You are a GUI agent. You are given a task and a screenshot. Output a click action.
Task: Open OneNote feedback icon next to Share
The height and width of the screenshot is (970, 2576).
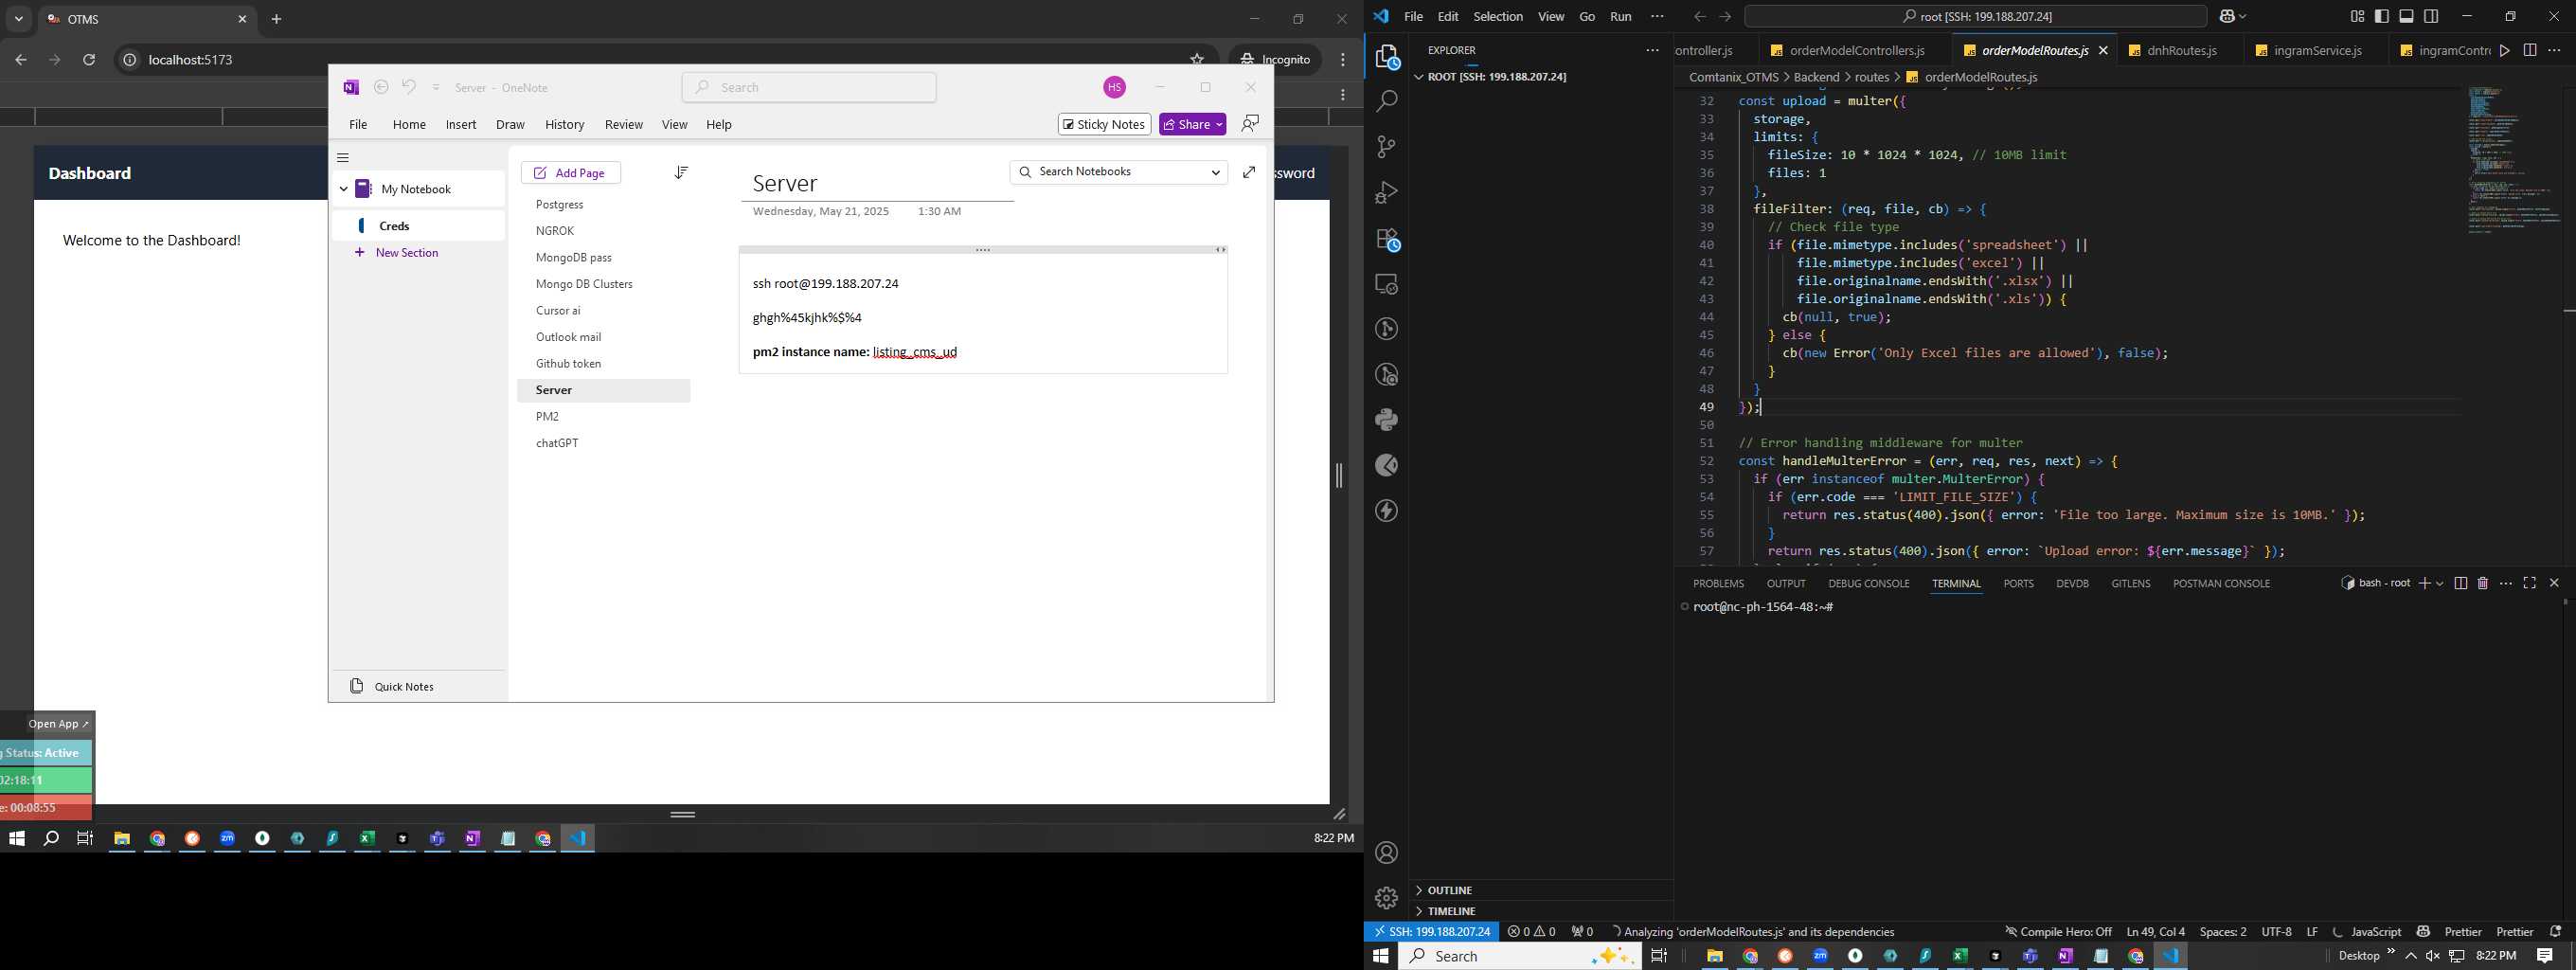(x=1250, y=123)
